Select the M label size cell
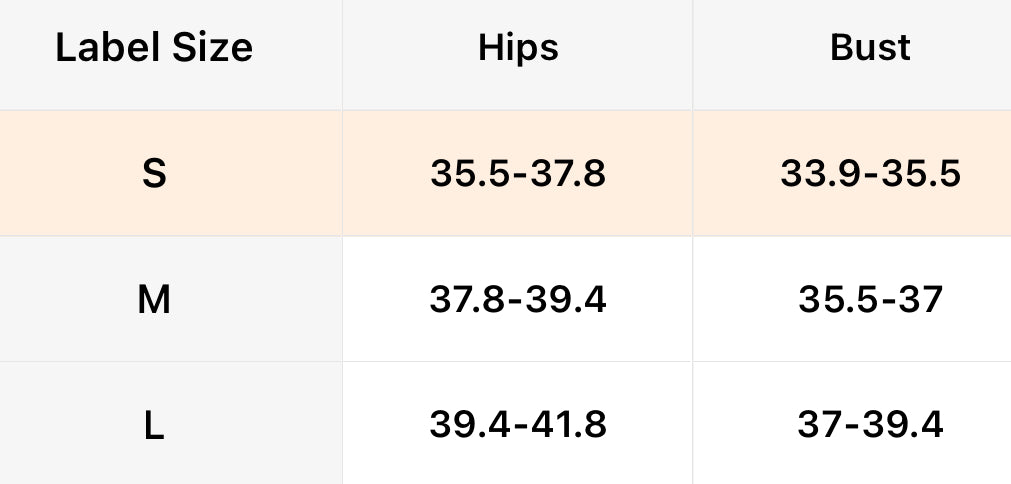Image resolution: width=1011 pixels, height=484 pixels. click(x=154, y=299)
